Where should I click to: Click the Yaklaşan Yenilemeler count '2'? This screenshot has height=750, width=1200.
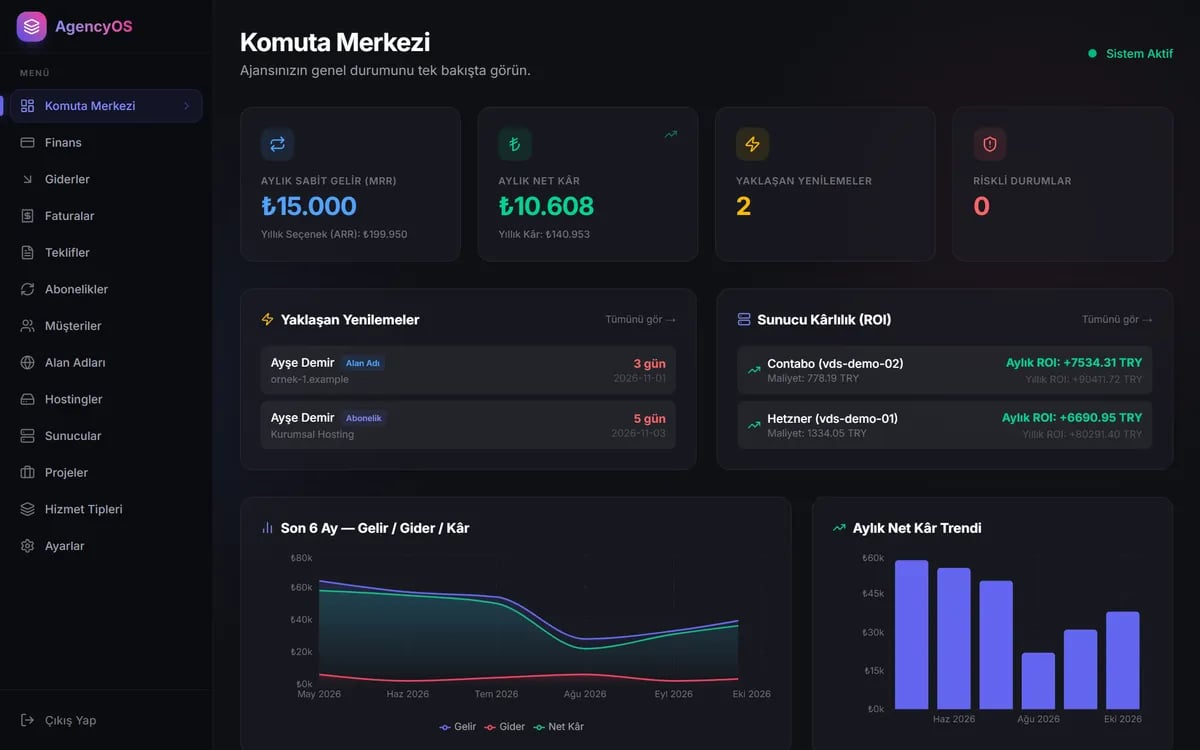743,206
